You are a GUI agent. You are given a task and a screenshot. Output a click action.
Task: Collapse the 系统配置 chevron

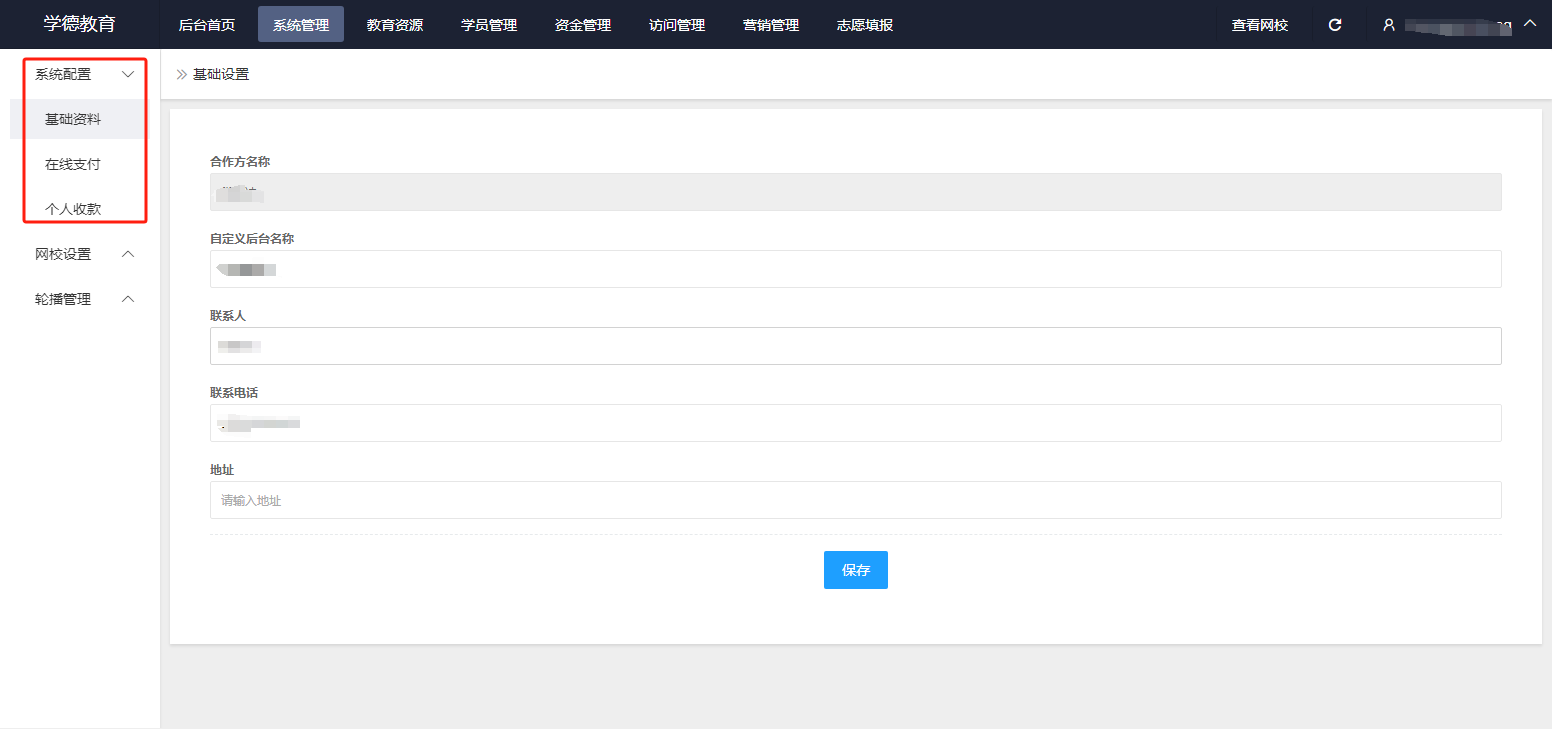128,74
